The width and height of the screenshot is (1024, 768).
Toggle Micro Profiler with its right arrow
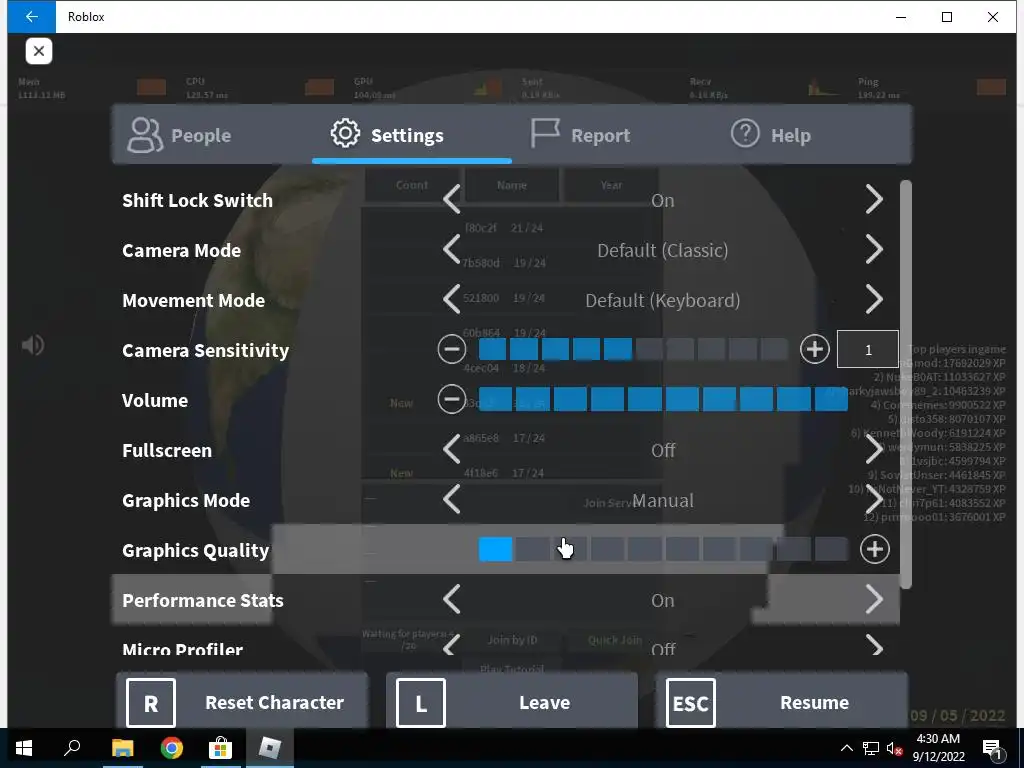point(874,647)
